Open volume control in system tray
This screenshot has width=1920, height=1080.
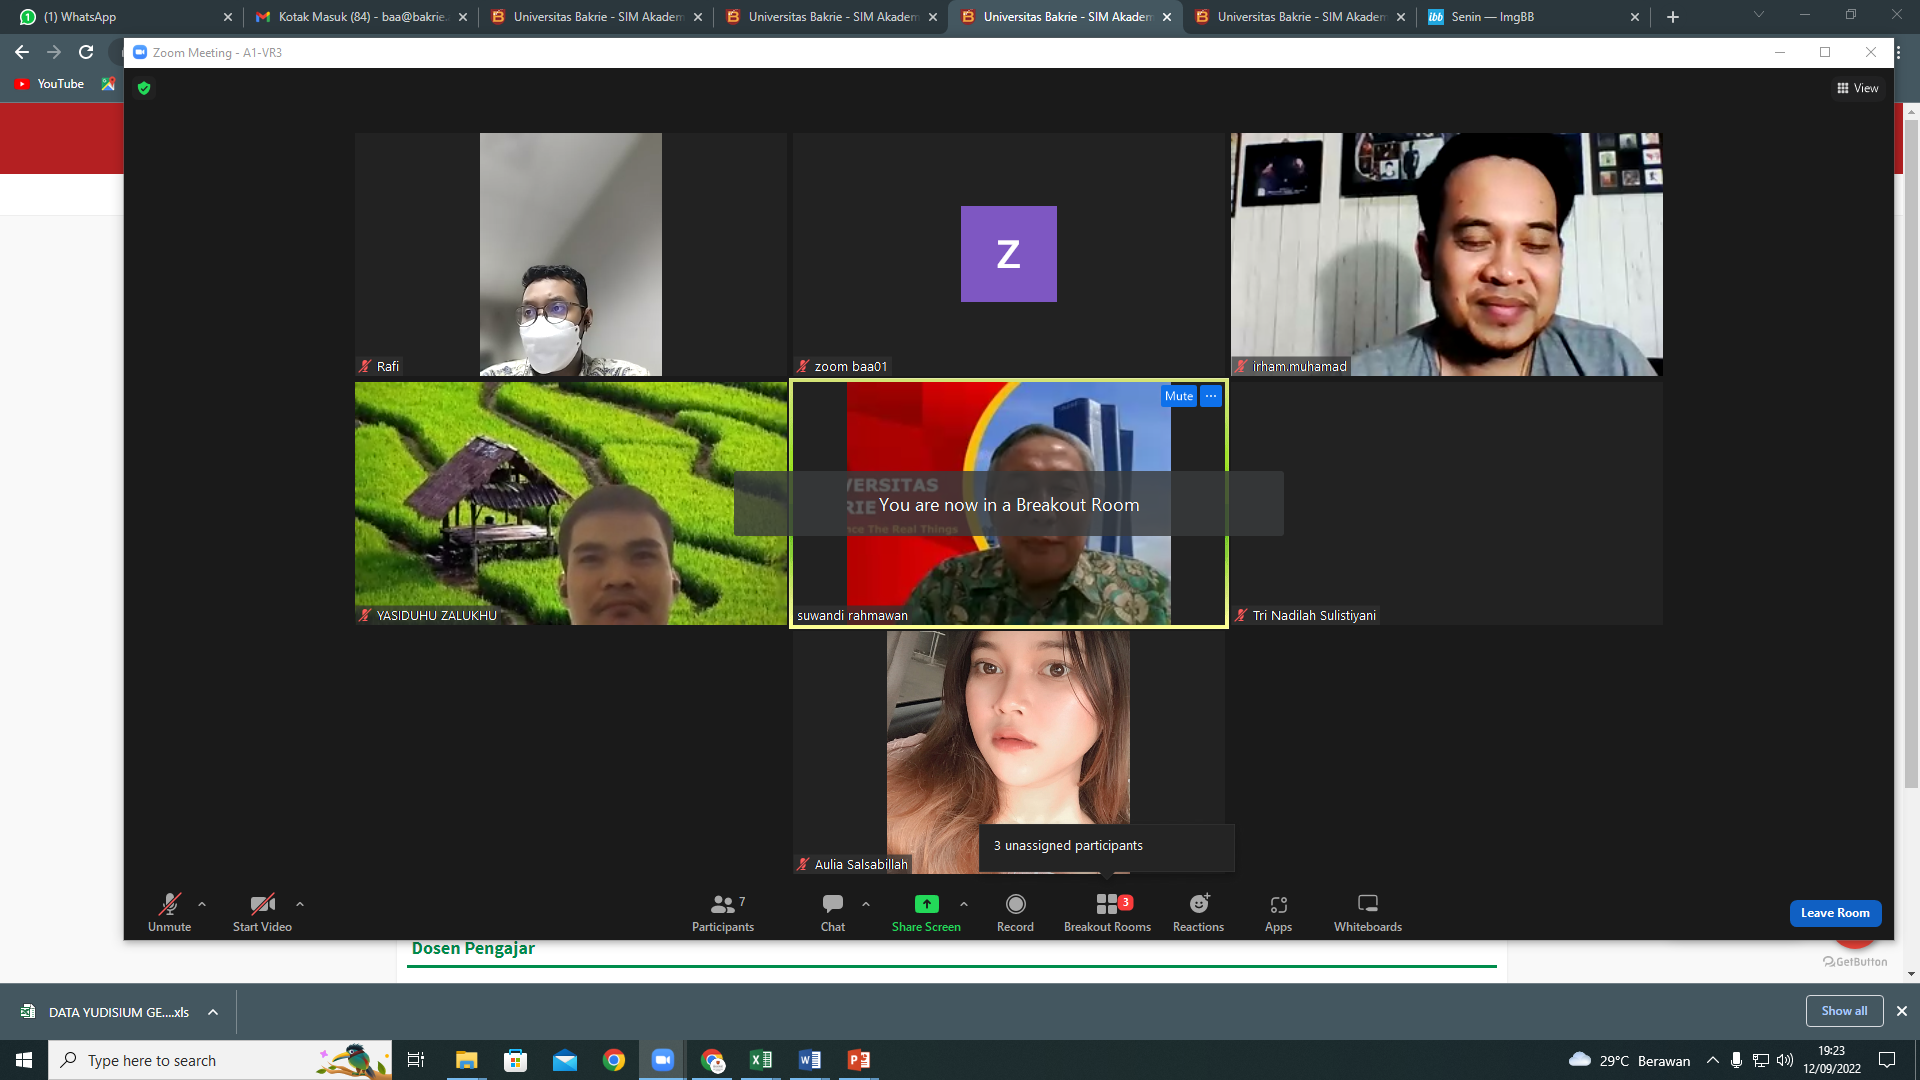point(1785,1060)
